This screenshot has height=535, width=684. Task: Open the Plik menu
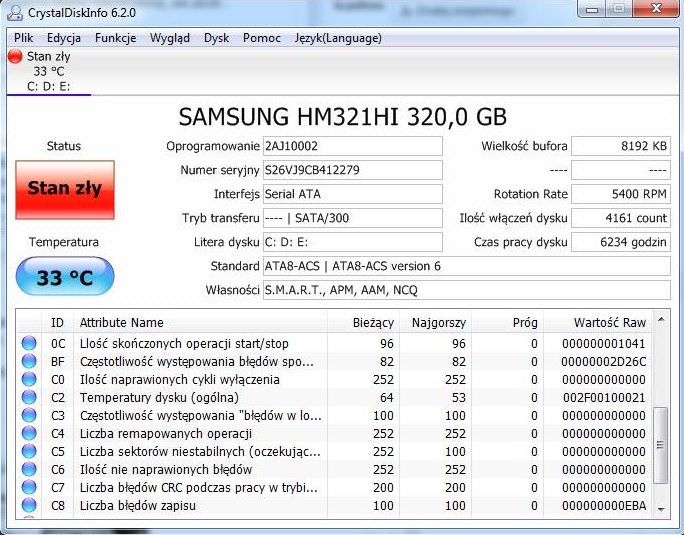(x=23, y=38)
